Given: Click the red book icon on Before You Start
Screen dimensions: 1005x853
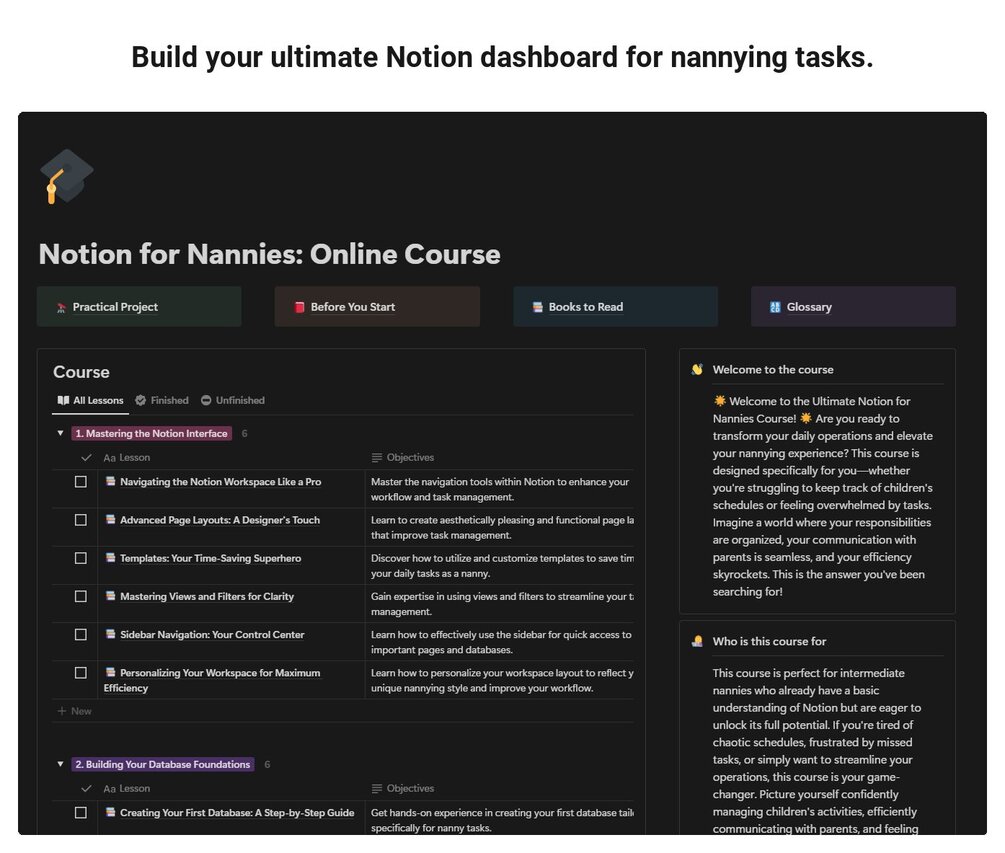Looking at the screenshot, I should click(299, 307).
